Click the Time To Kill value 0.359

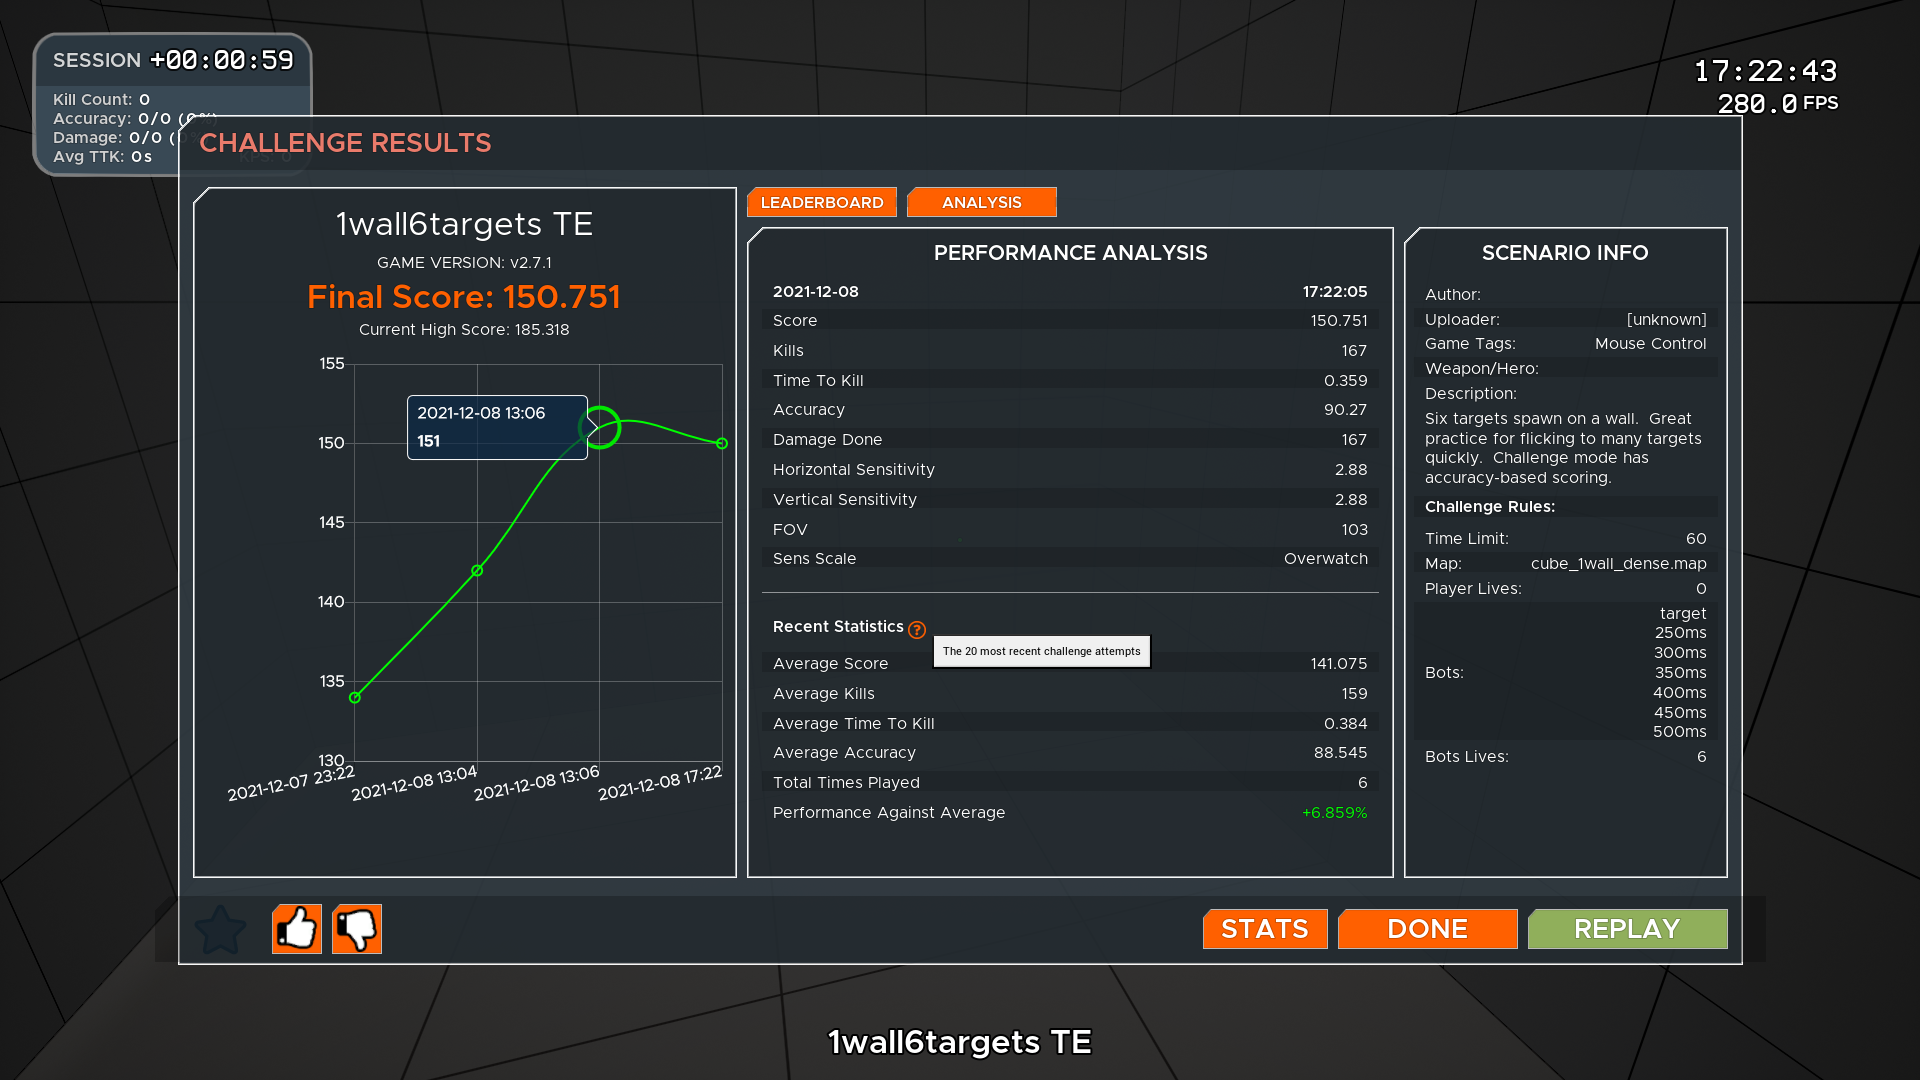[x=1345, y=381]
